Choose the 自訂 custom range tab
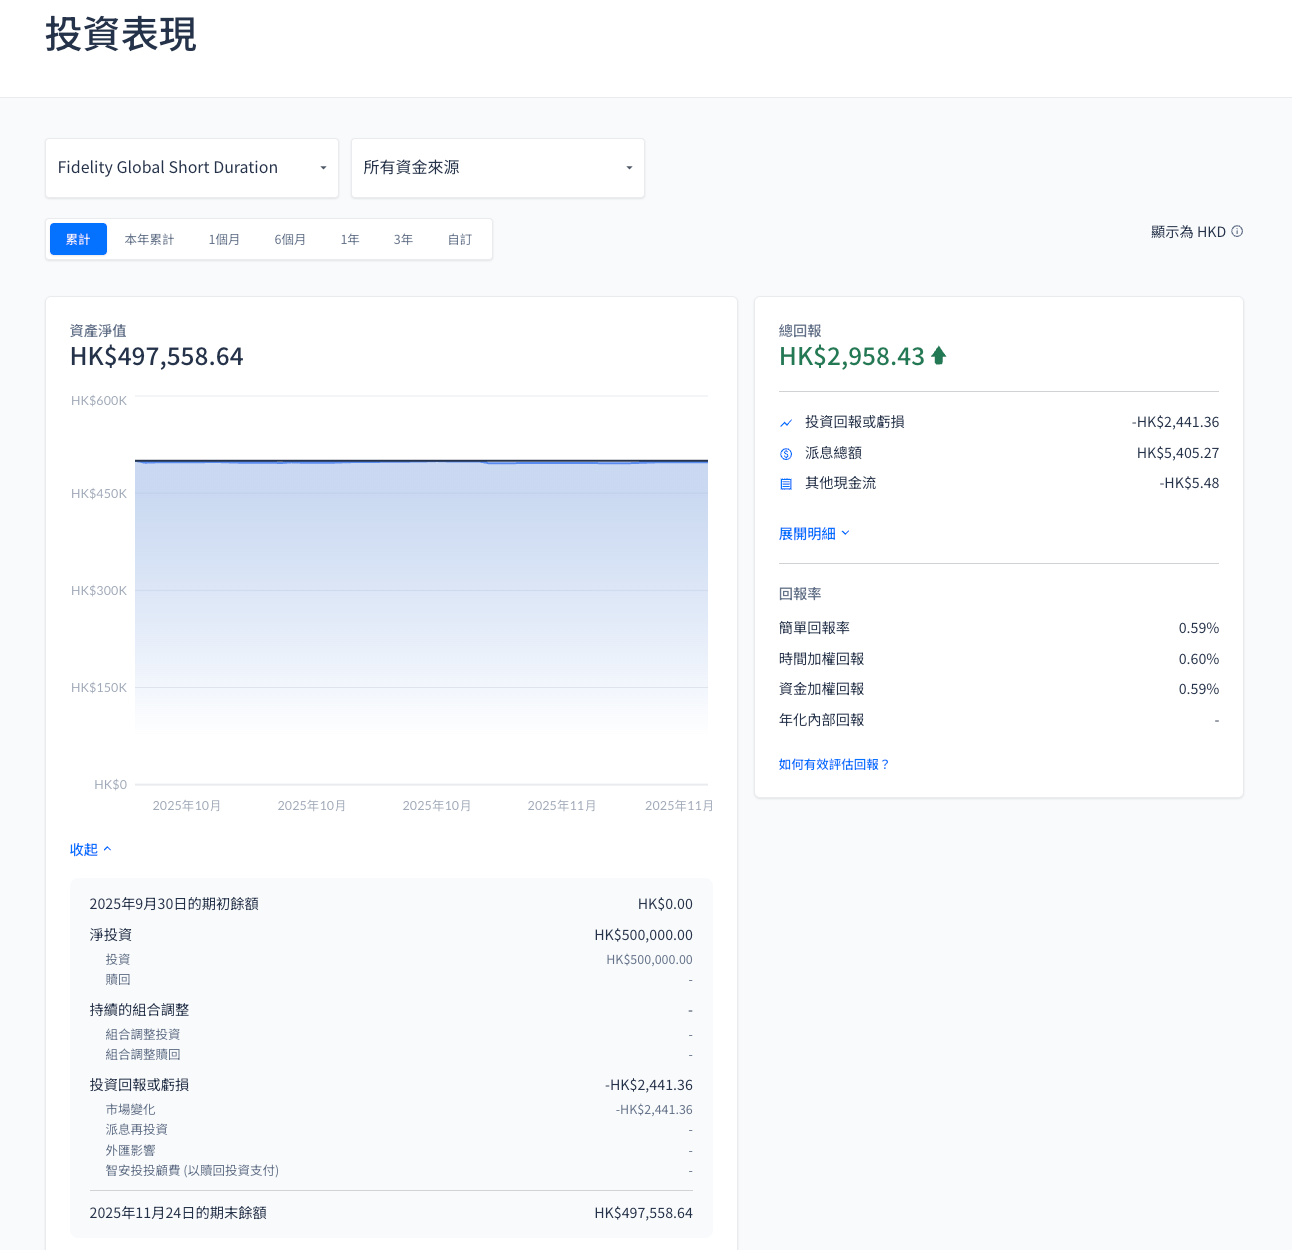1292x1250 pixels. coord(460,240)
